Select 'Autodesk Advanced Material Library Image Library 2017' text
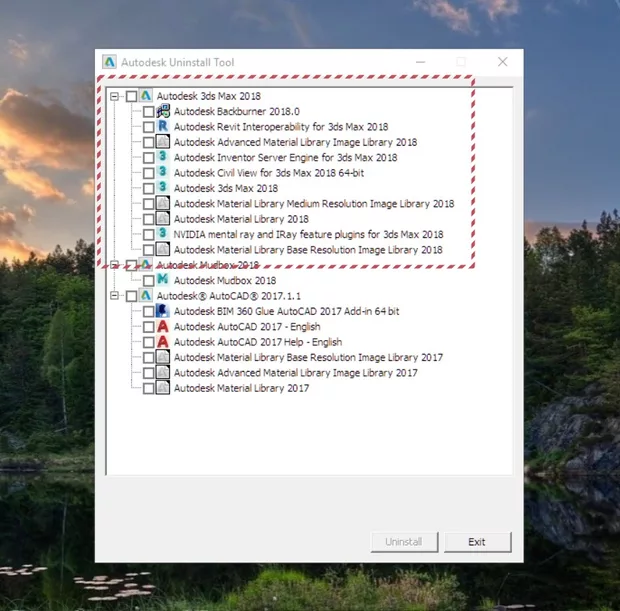This screenshot has height=611, width=620. (296, 373)
